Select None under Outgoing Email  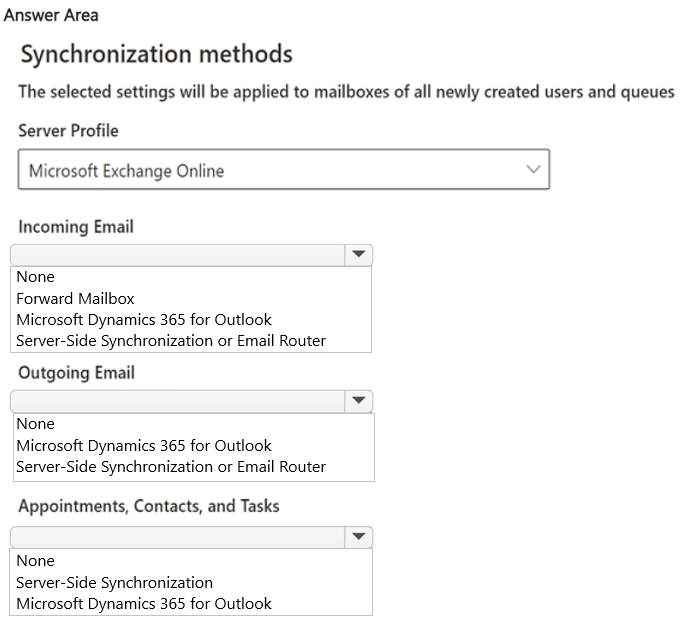pos(35,423)
